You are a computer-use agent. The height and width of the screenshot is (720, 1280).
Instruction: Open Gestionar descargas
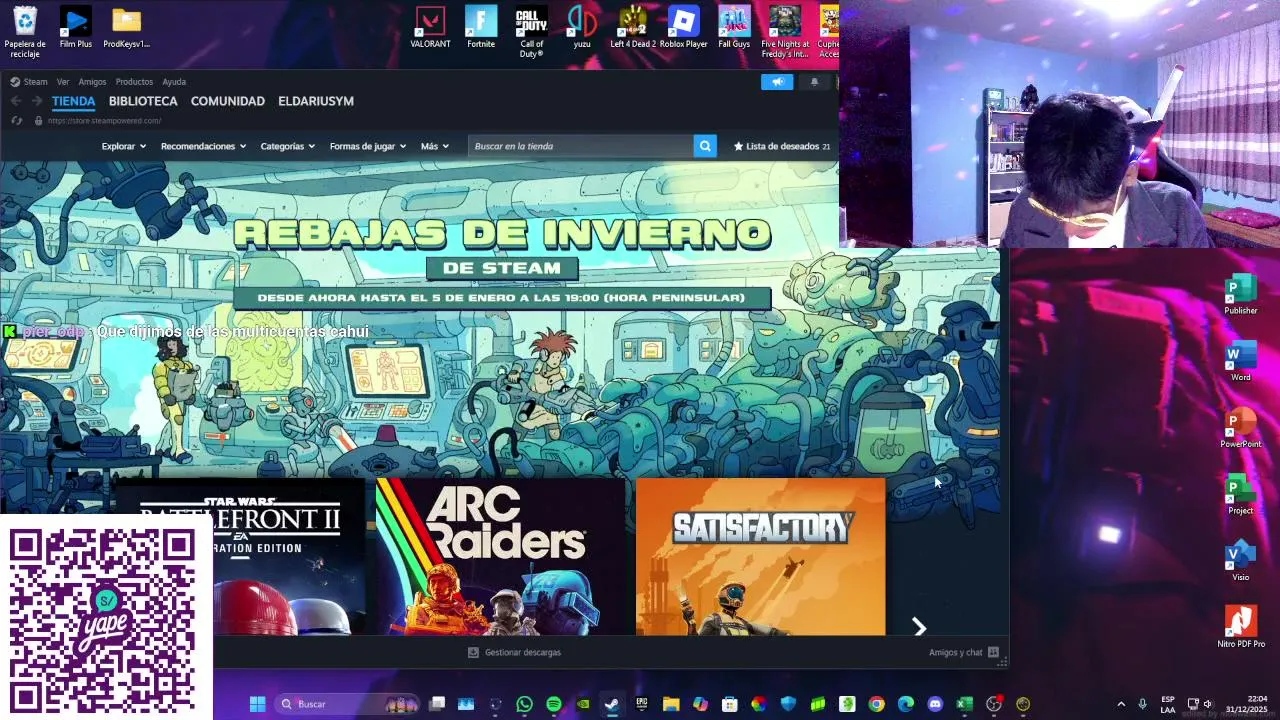pos(515,652)
